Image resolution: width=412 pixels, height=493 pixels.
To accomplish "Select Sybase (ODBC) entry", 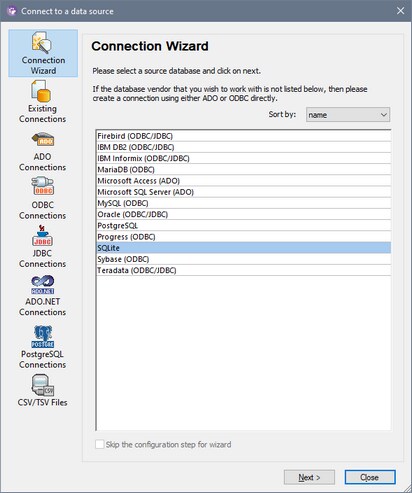I will (244, 259).
